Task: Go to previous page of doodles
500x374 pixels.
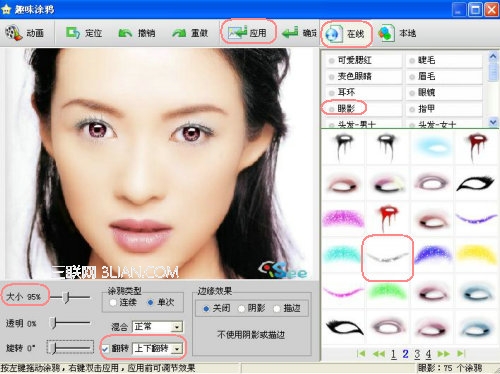Action: pyautogui.click(x=378, y=354)
